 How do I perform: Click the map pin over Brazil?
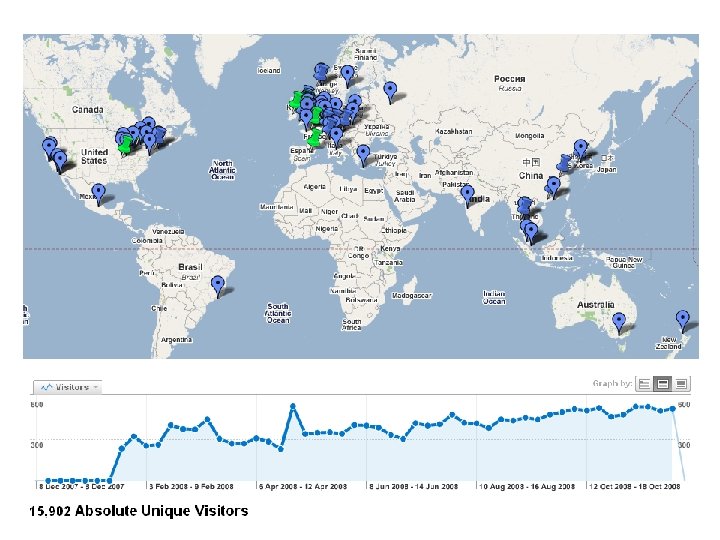218,286
